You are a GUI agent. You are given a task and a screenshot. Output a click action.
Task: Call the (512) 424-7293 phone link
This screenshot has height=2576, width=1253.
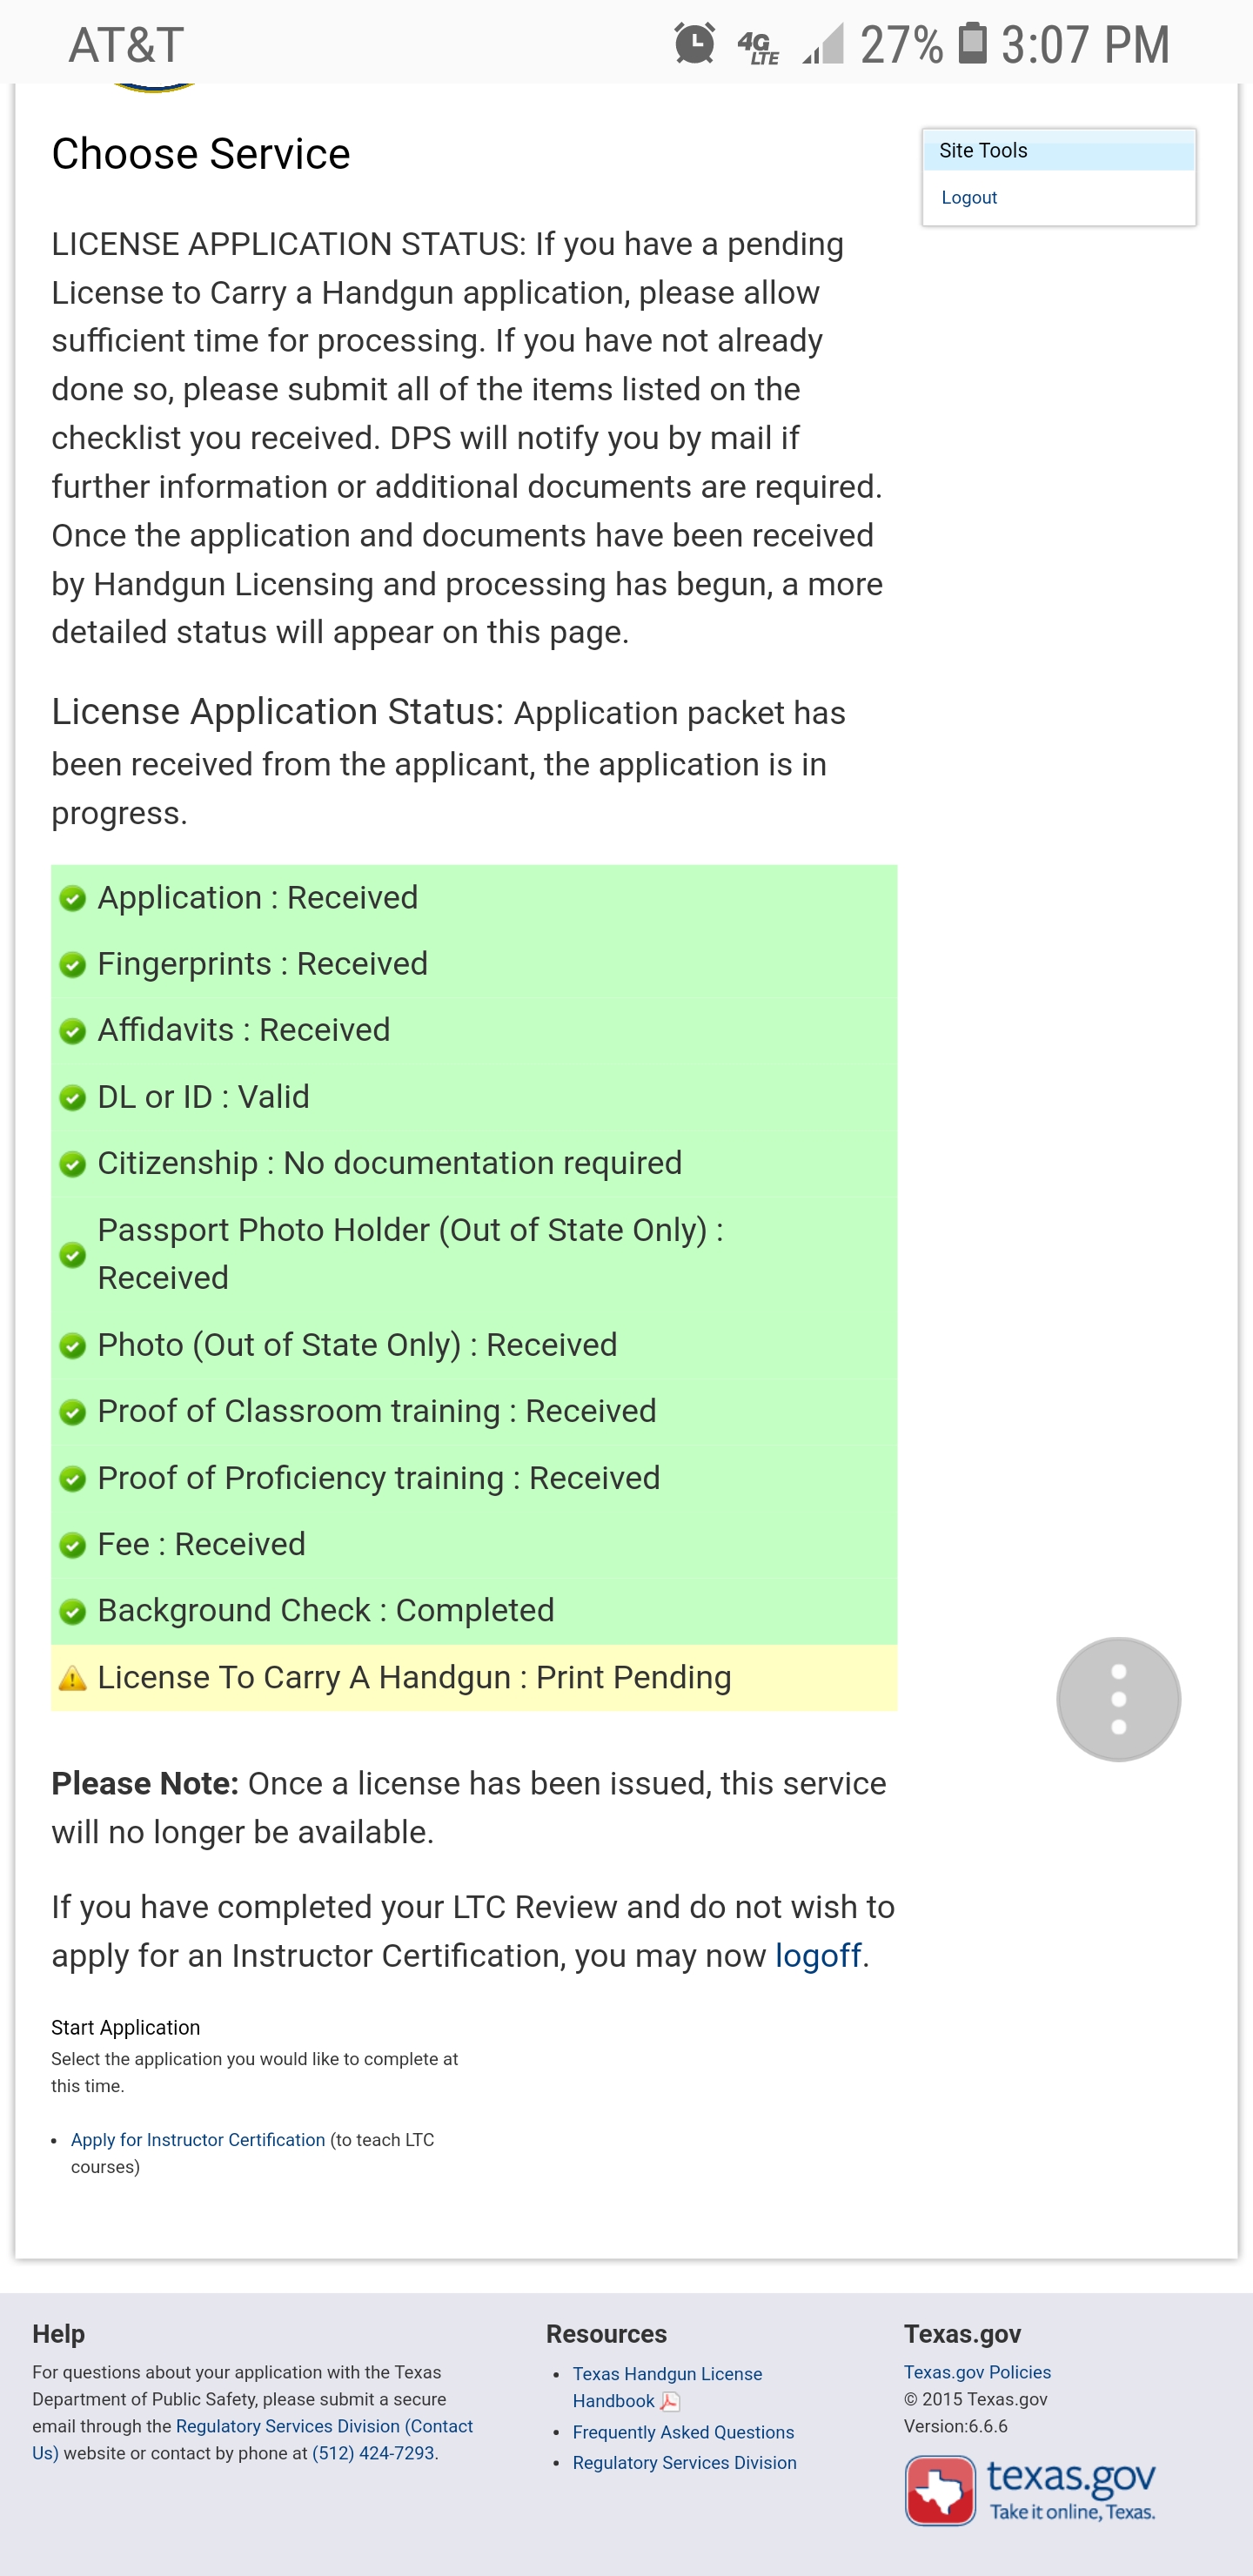pos(373,2453)
